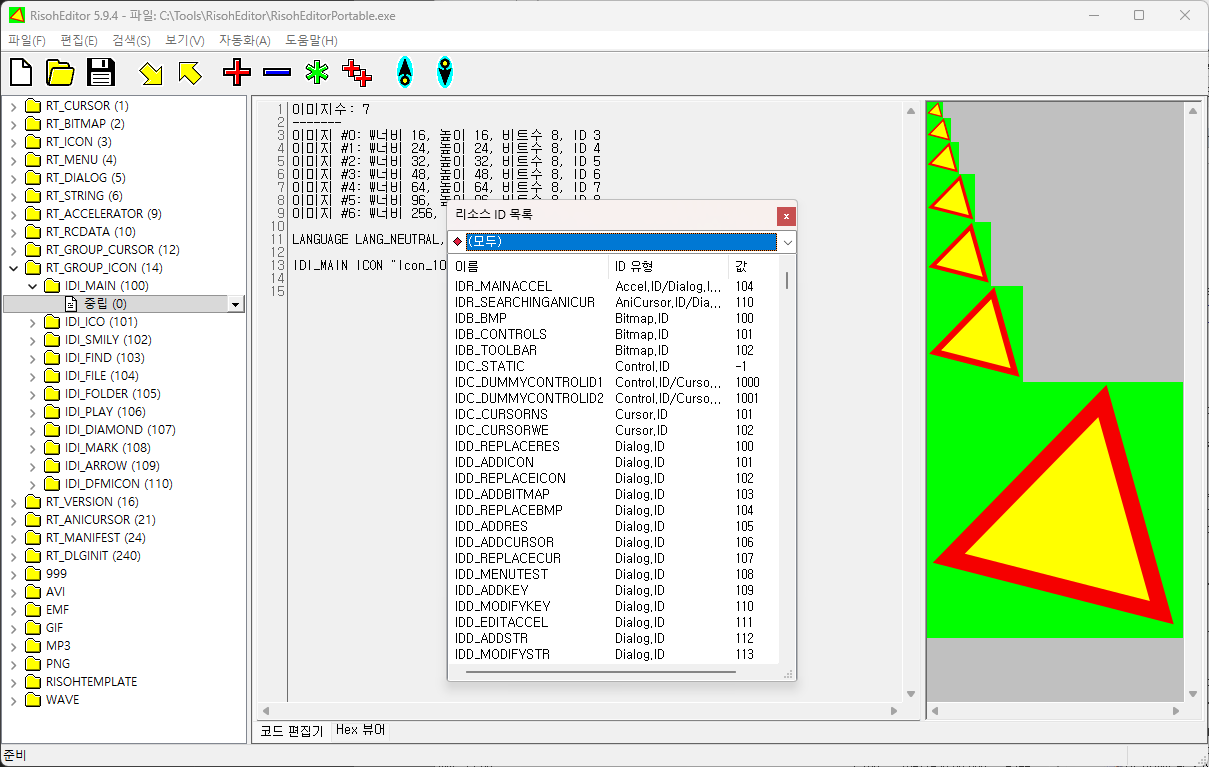Sort by the 이름 column header
Screen dimensions: 1209x767
528,266
